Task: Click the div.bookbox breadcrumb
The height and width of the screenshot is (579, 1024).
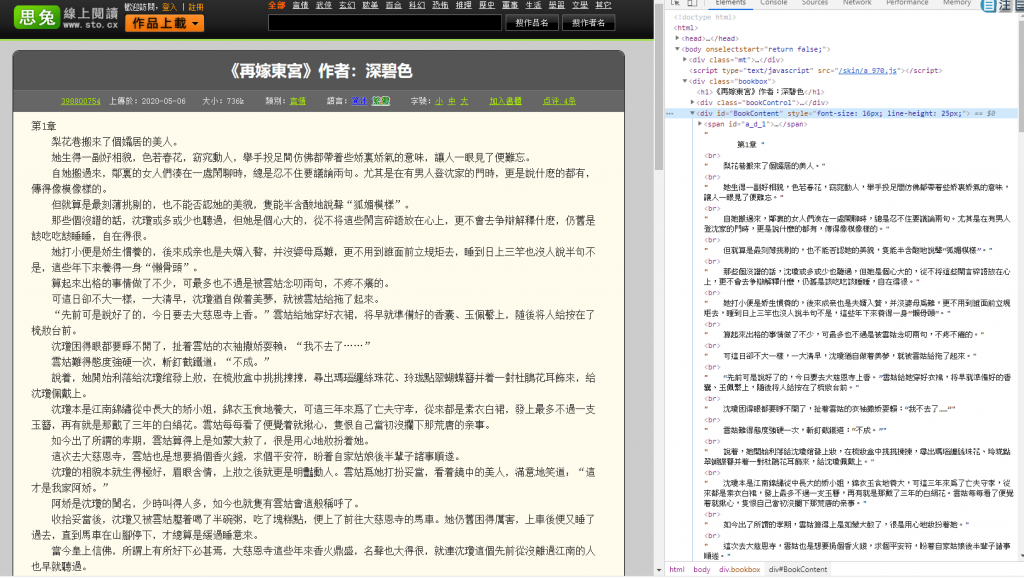Action: tap(739, 570)
